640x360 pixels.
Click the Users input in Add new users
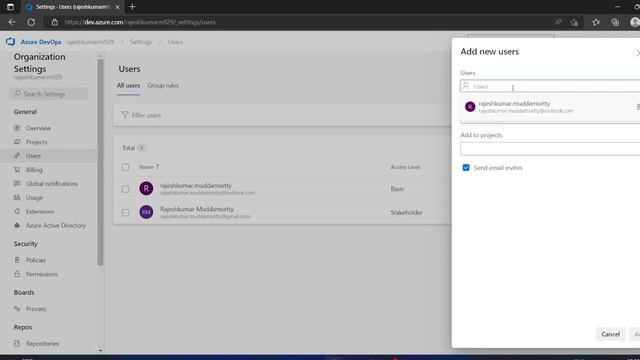click(550, 86)
